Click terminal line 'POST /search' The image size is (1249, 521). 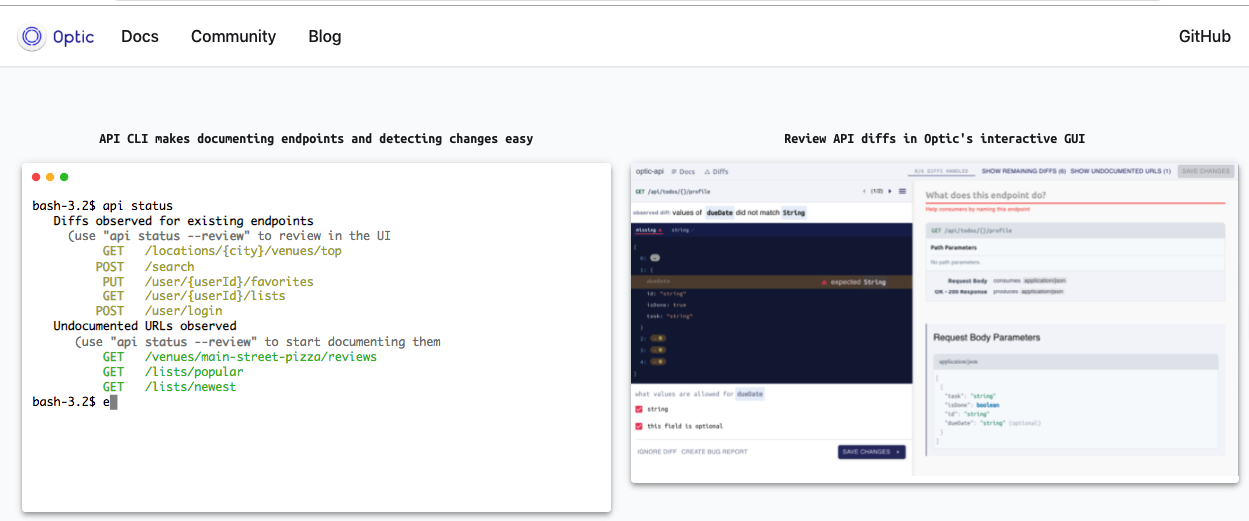click(x=145, y=266)
